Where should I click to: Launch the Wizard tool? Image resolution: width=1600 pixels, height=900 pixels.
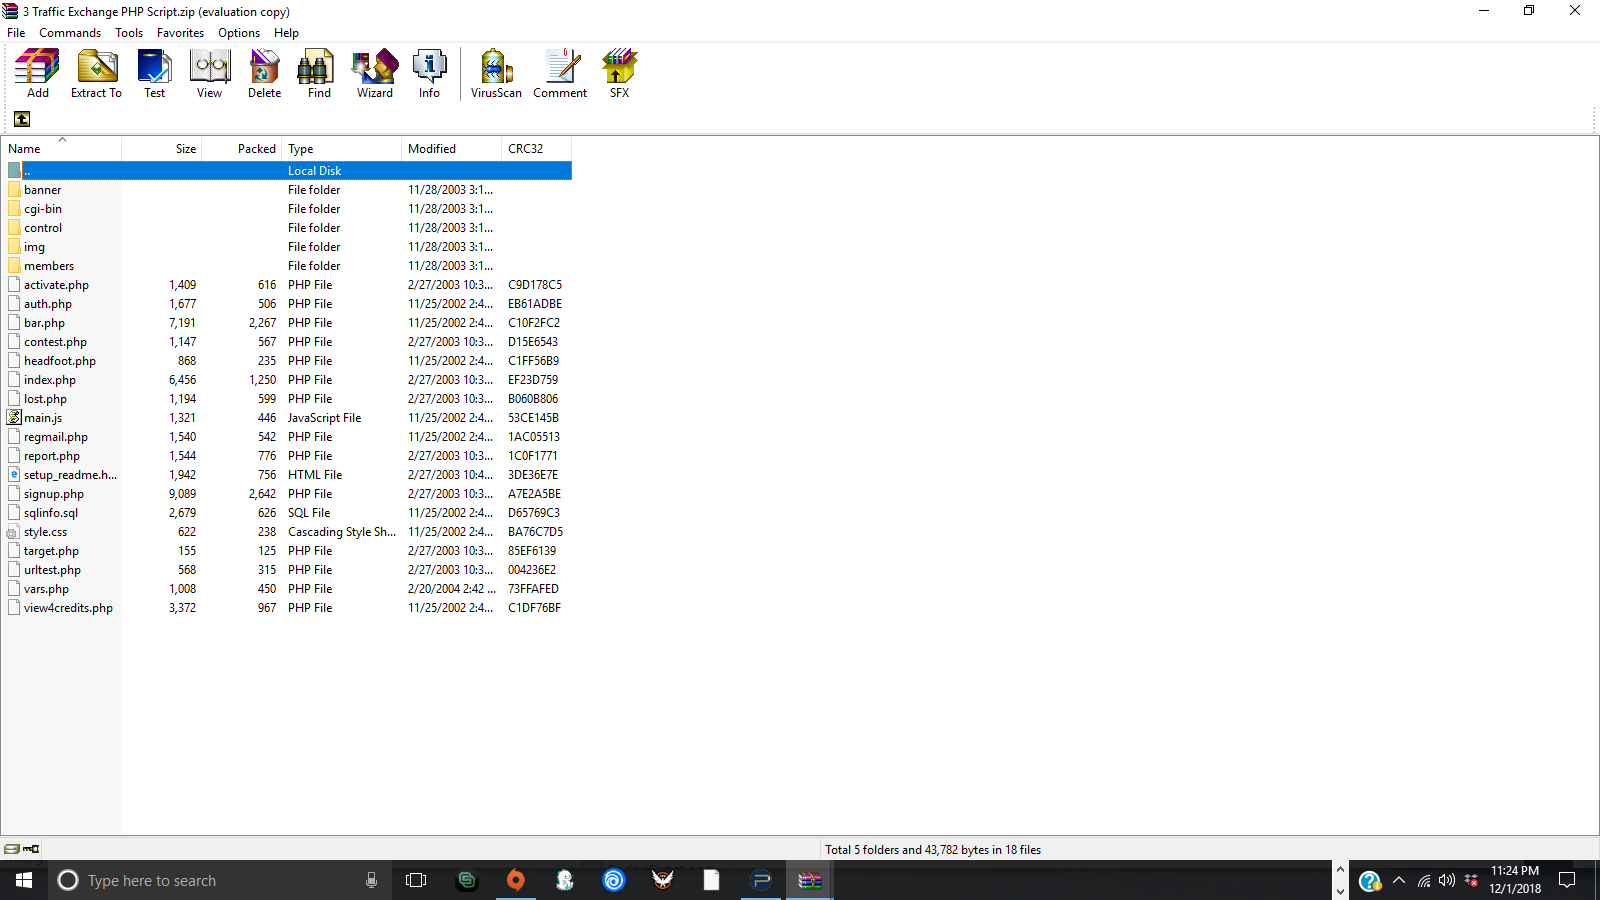(x=374, y=74)
